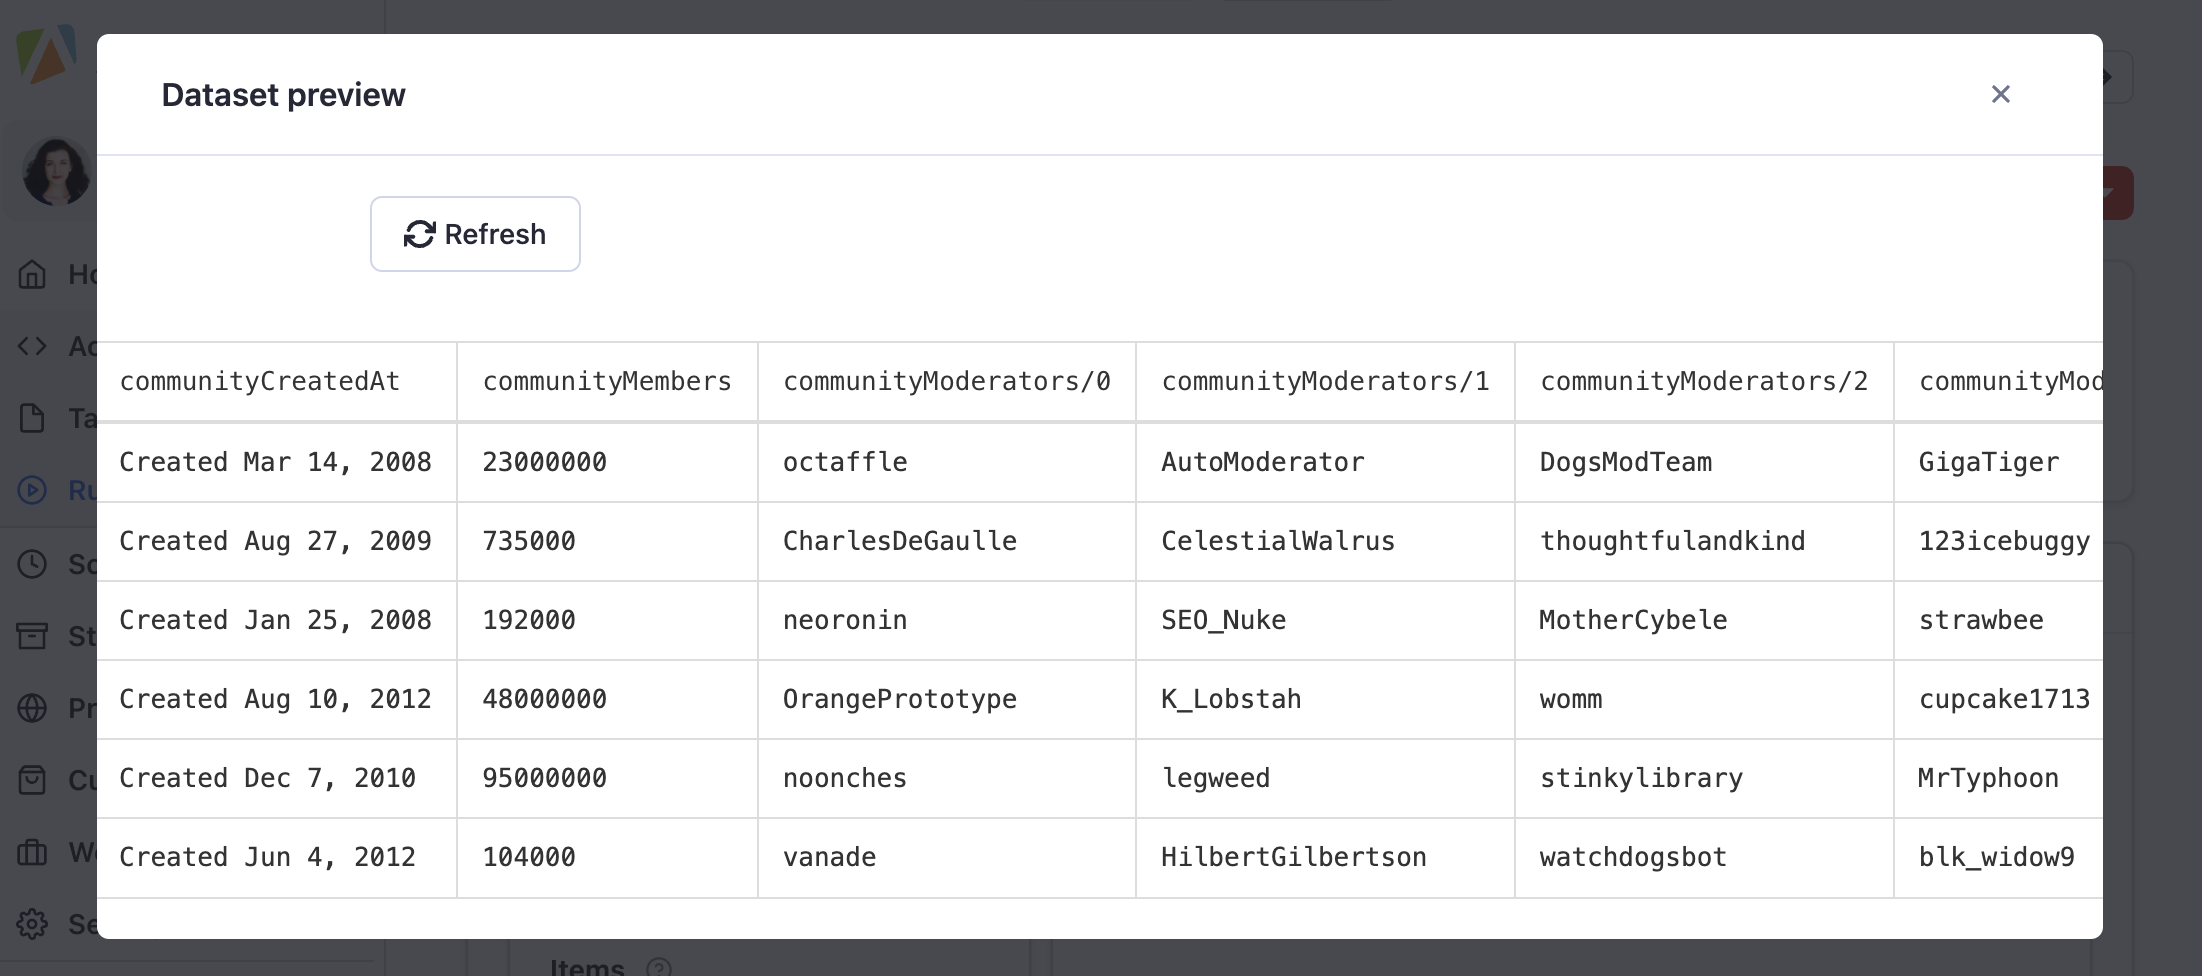Click the moderator cell 'SEO_Nuke'
Screen dimensions: 2202x976
tap(1325, 620)
